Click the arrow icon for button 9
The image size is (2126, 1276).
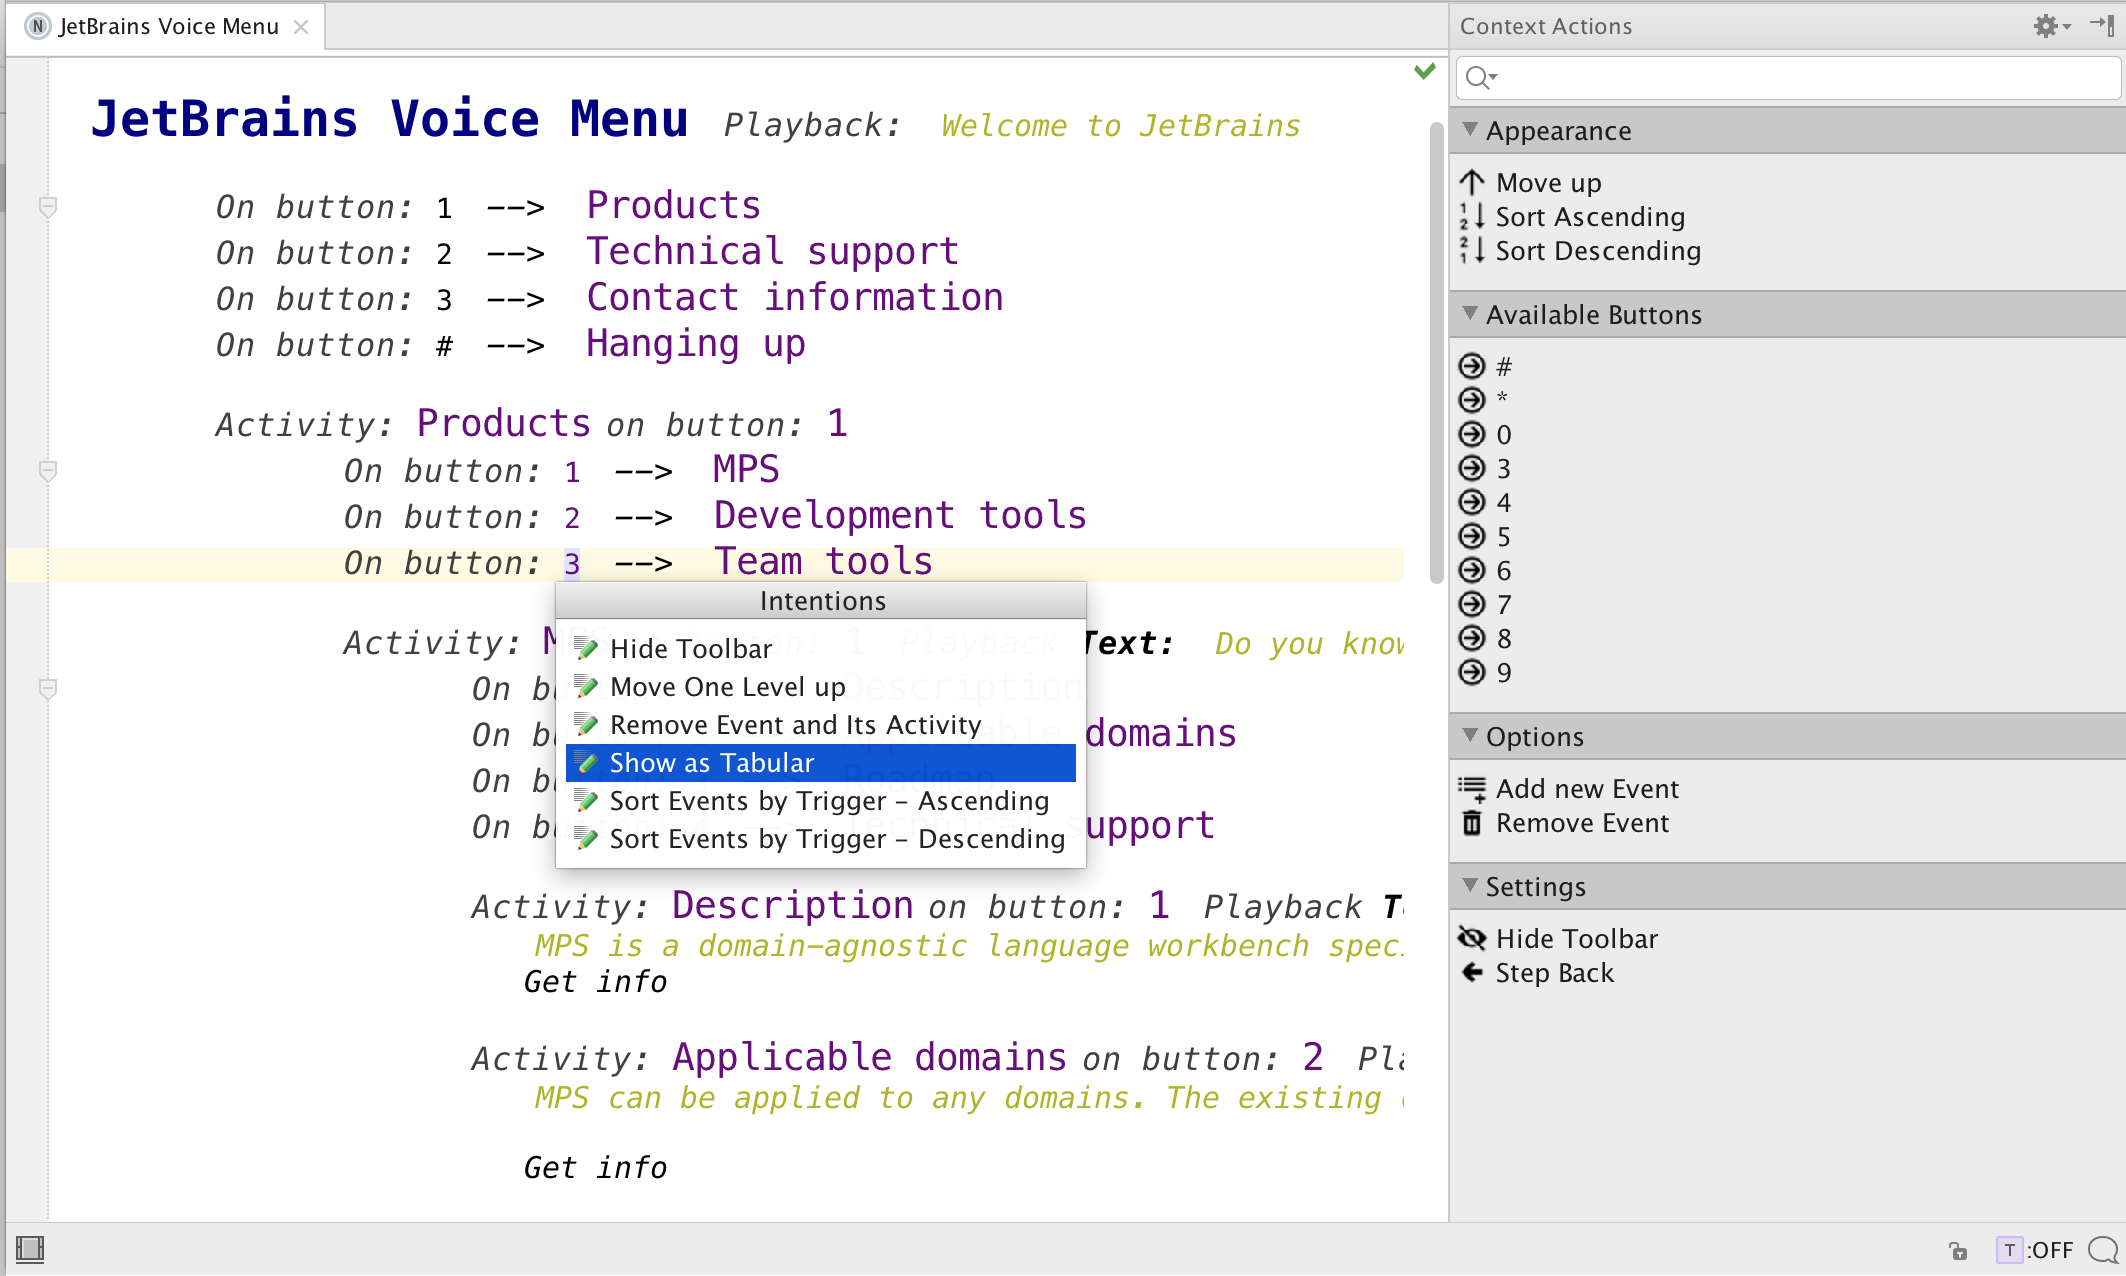(1472, 672)
